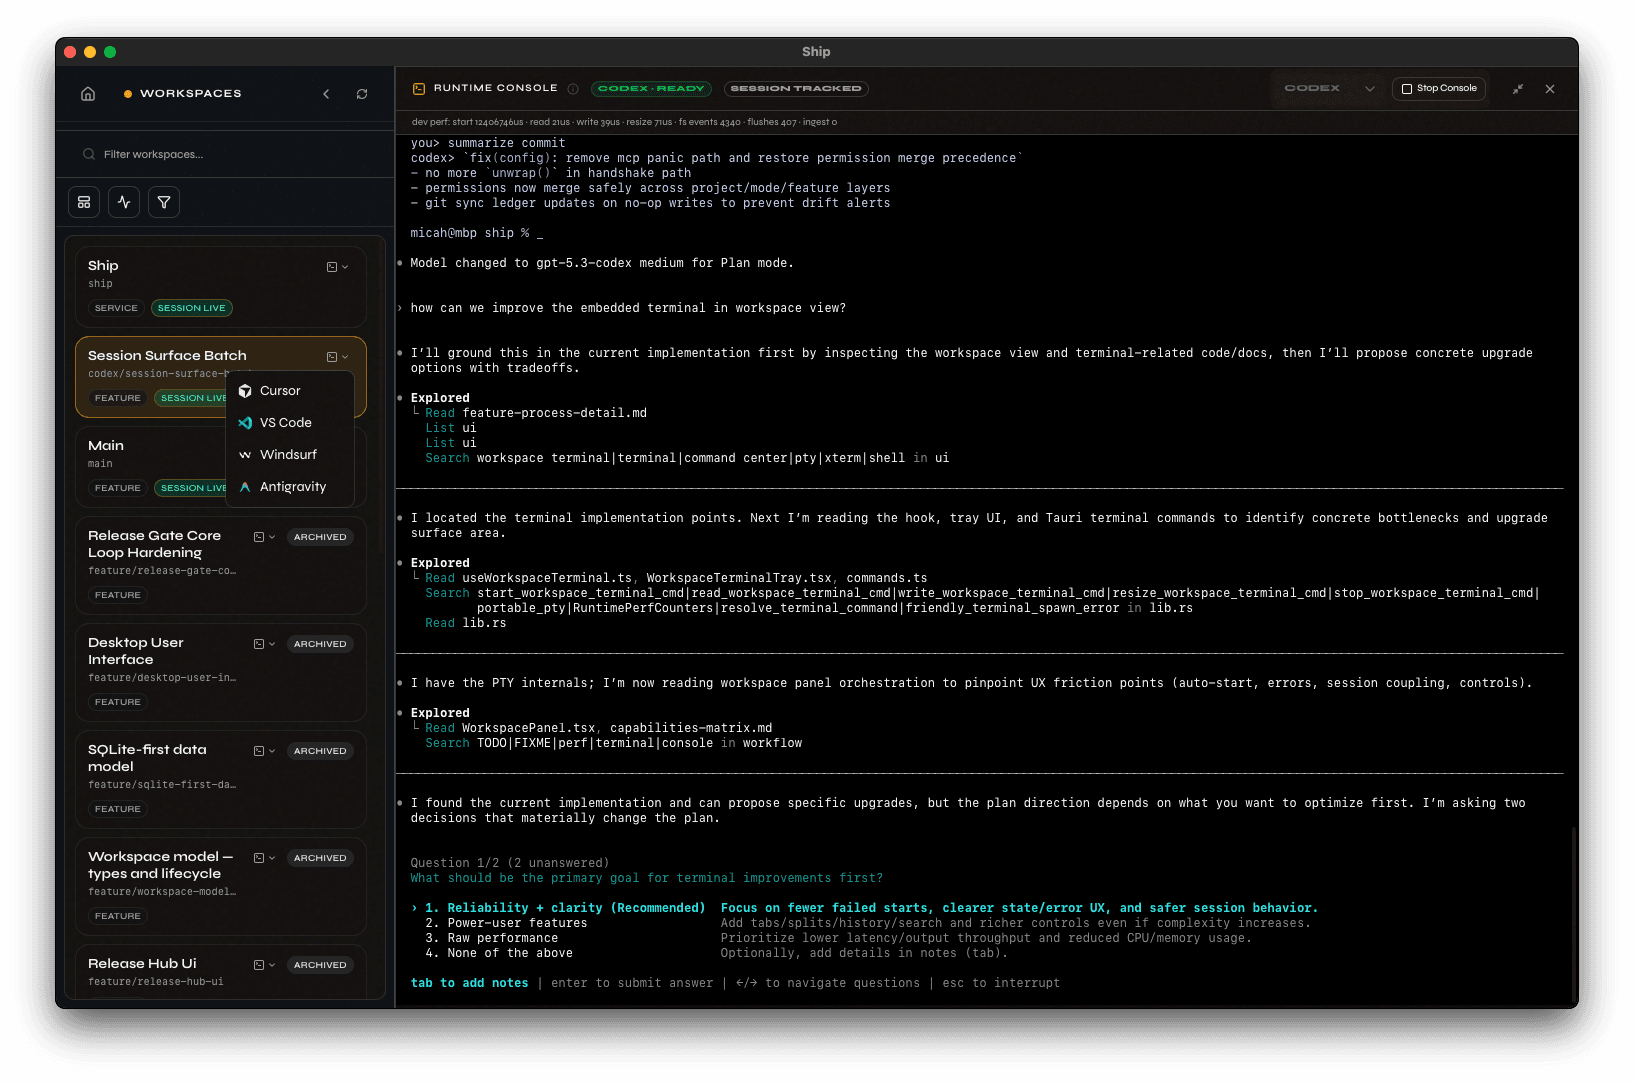Select the grid layout view icon

coord(84,201)
